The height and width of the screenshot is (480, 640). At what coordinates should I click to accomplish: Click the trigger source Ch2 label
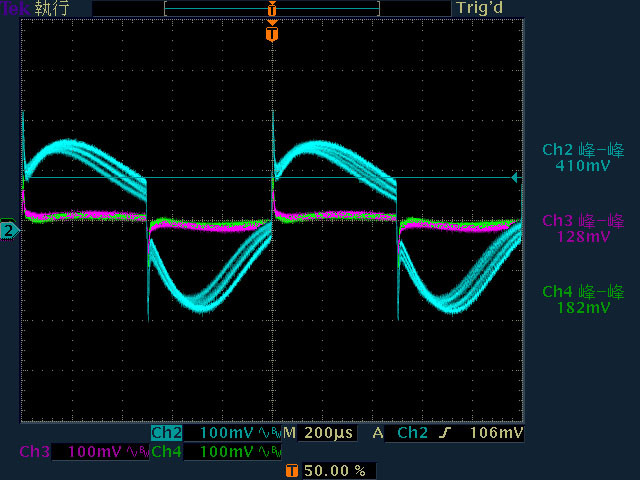[x=413, y=433]
